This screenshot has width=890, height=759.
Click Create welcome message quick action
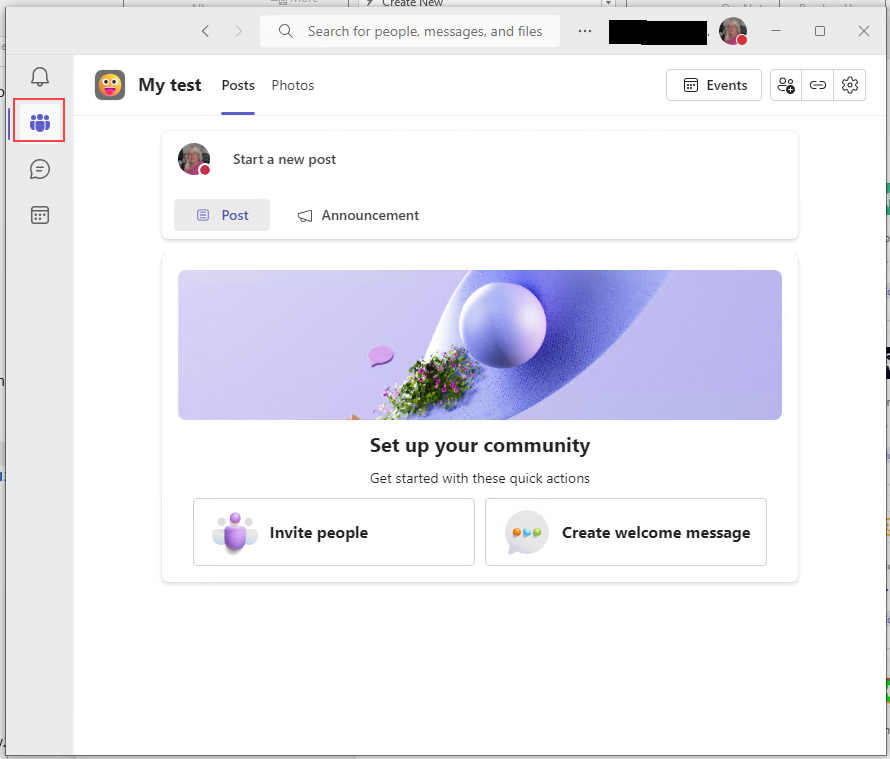625,532
